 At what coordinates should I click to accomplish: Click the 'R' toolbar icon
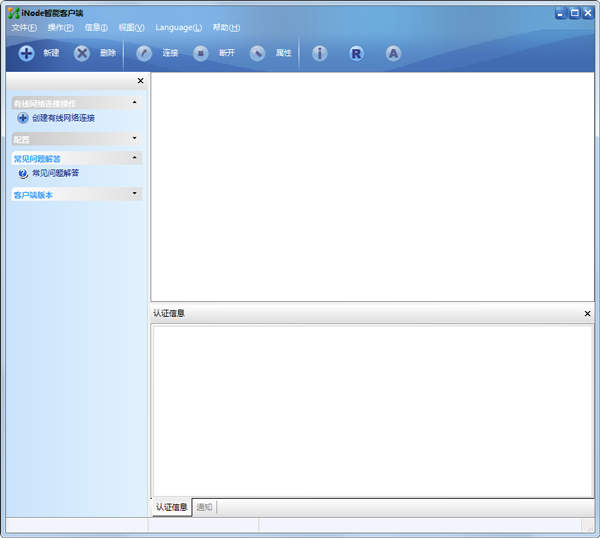pos(356,53)
